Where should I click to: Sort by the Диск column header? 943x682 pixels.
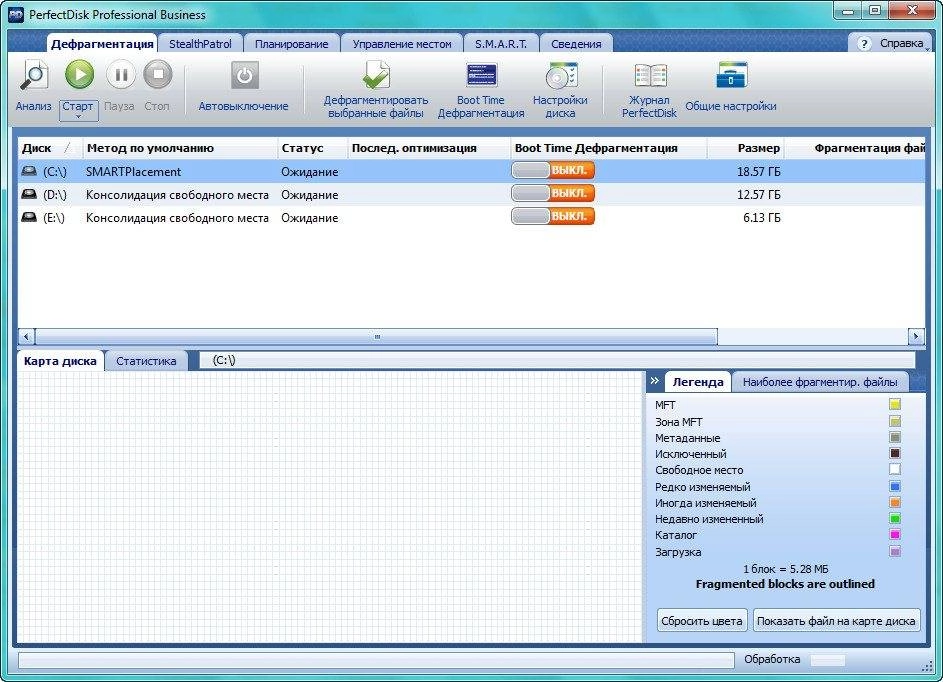tap(49, 148)
